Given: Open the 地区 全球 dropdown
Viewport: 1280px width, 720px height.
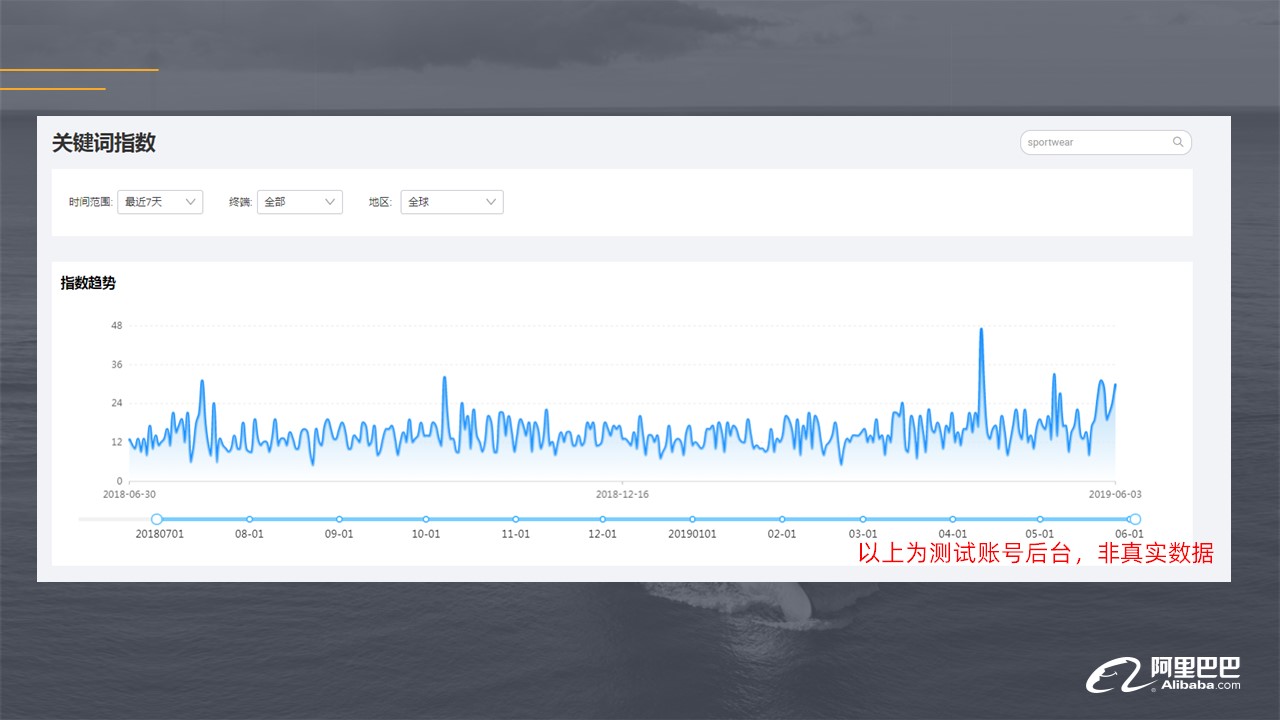Looking at the screenshot, I should click(x=452, y=202).
